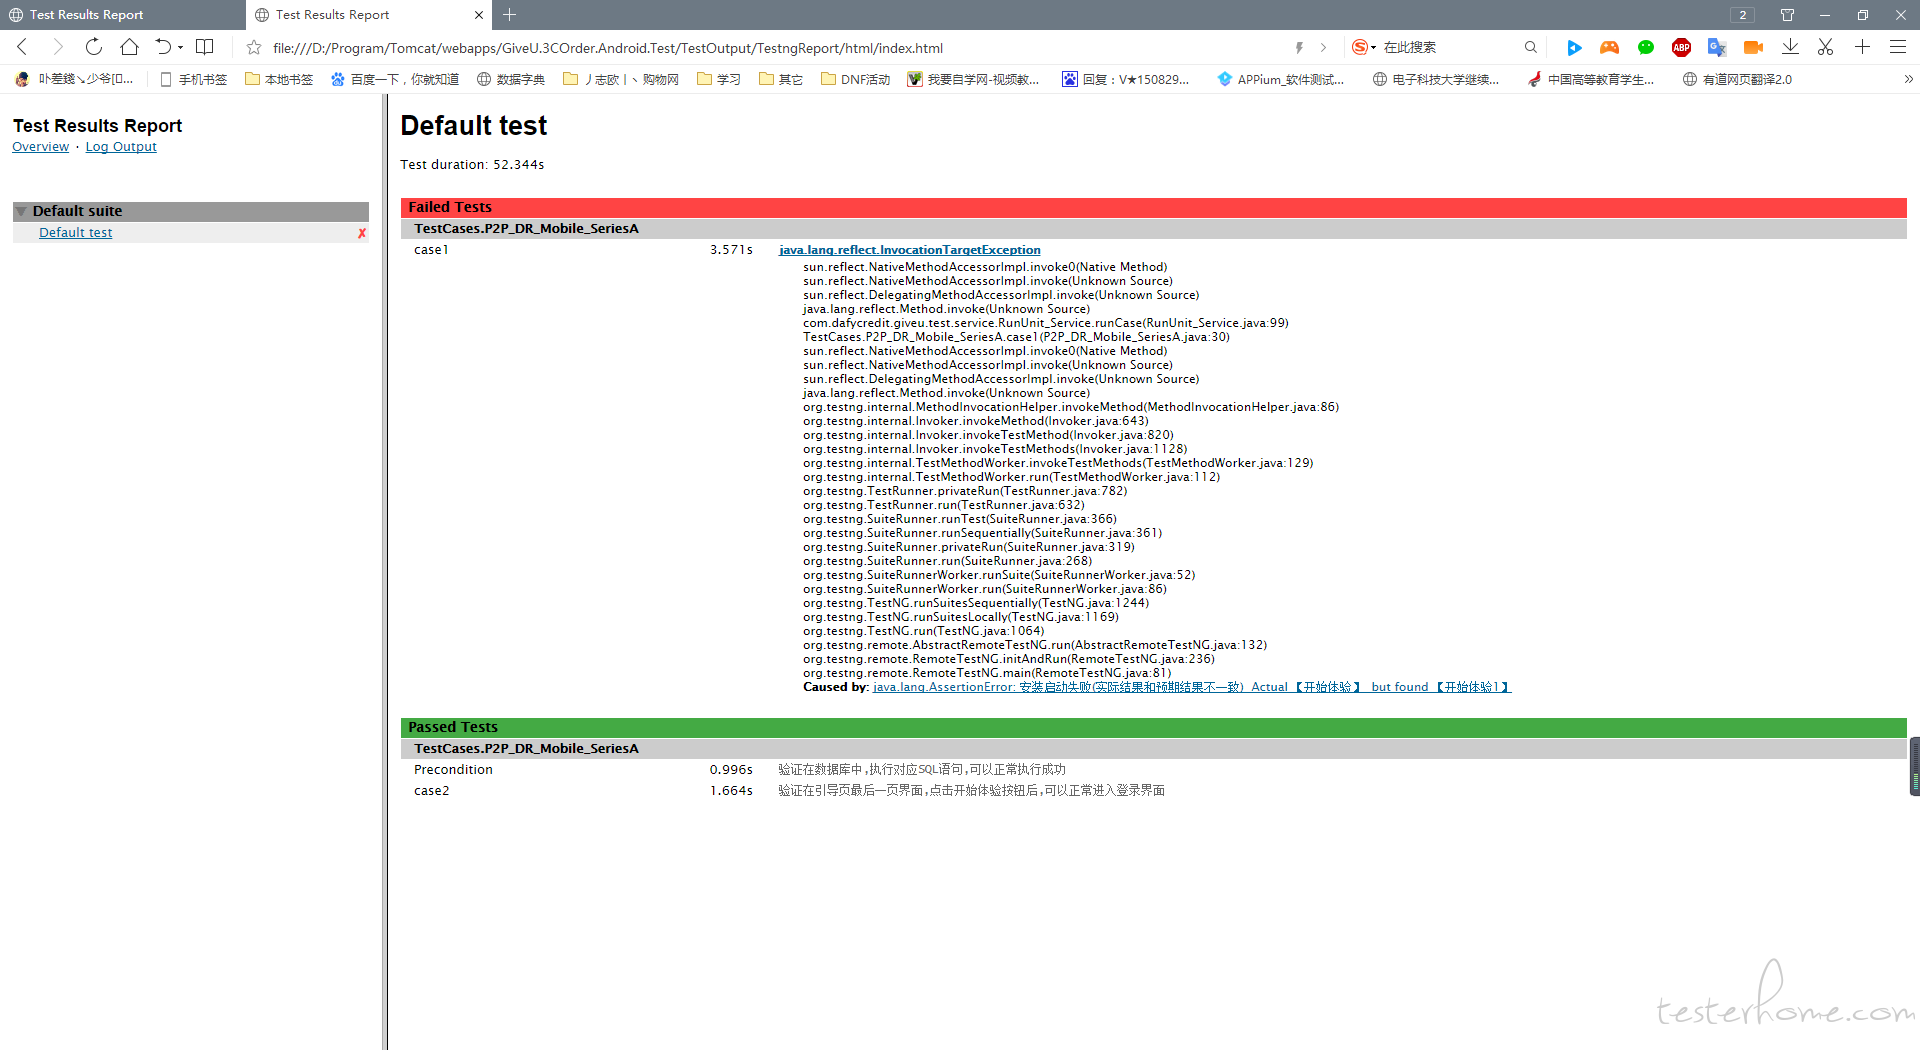Open the downloads arrow icon
Viewport: 1920px width, 1050px height.
pos(1790,47)
